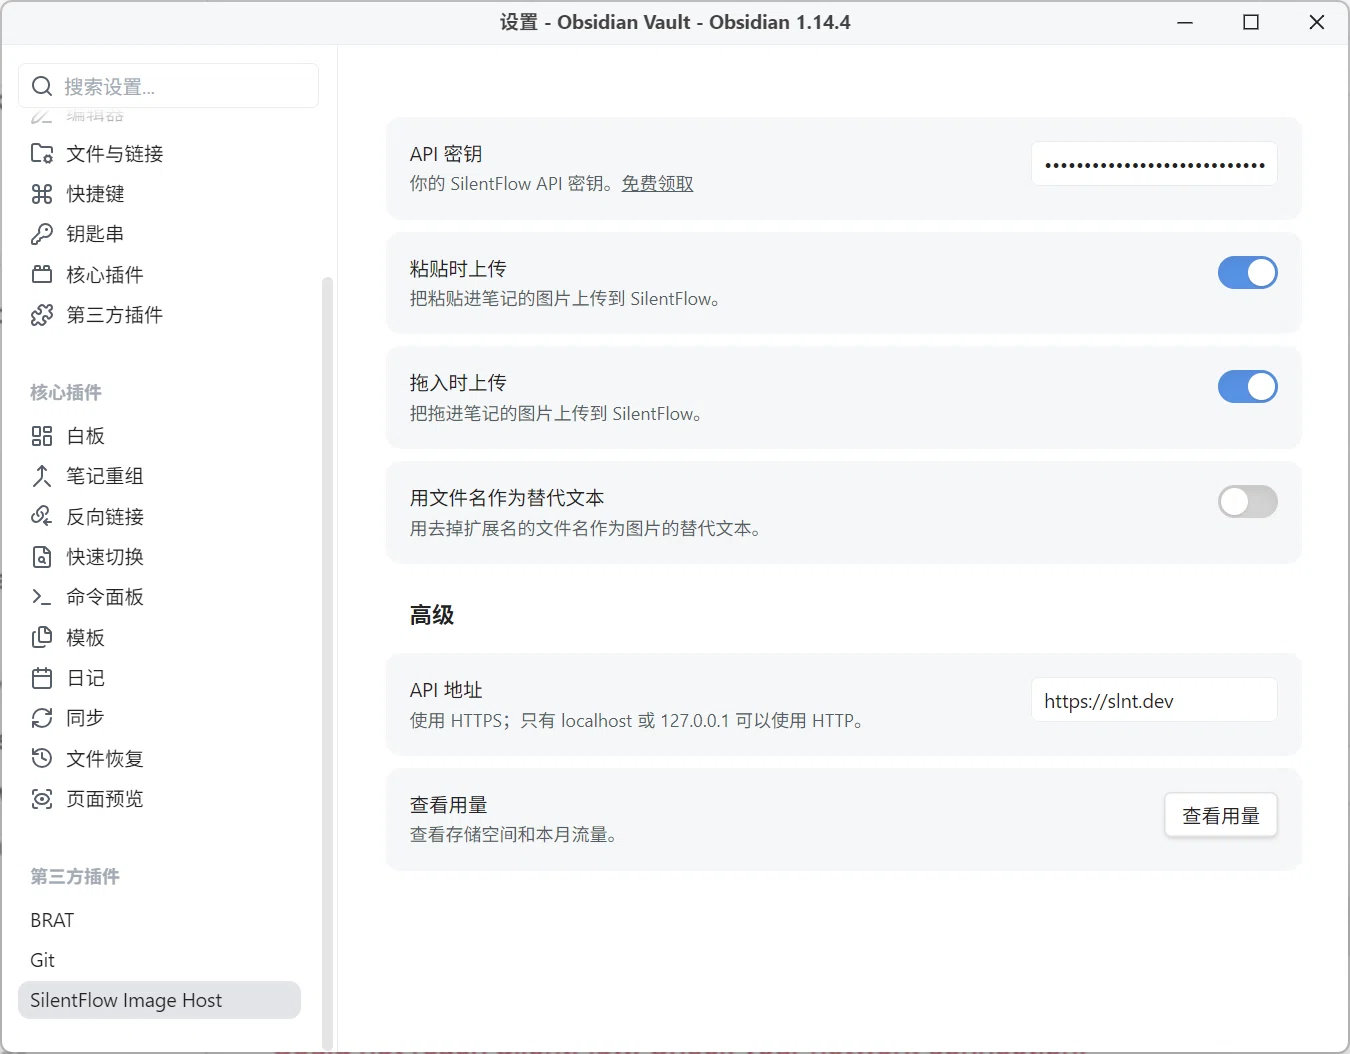Click the search magnifier icon in settings
Viewport: 1350px width, 1054px height.
(x=42, y=86)
